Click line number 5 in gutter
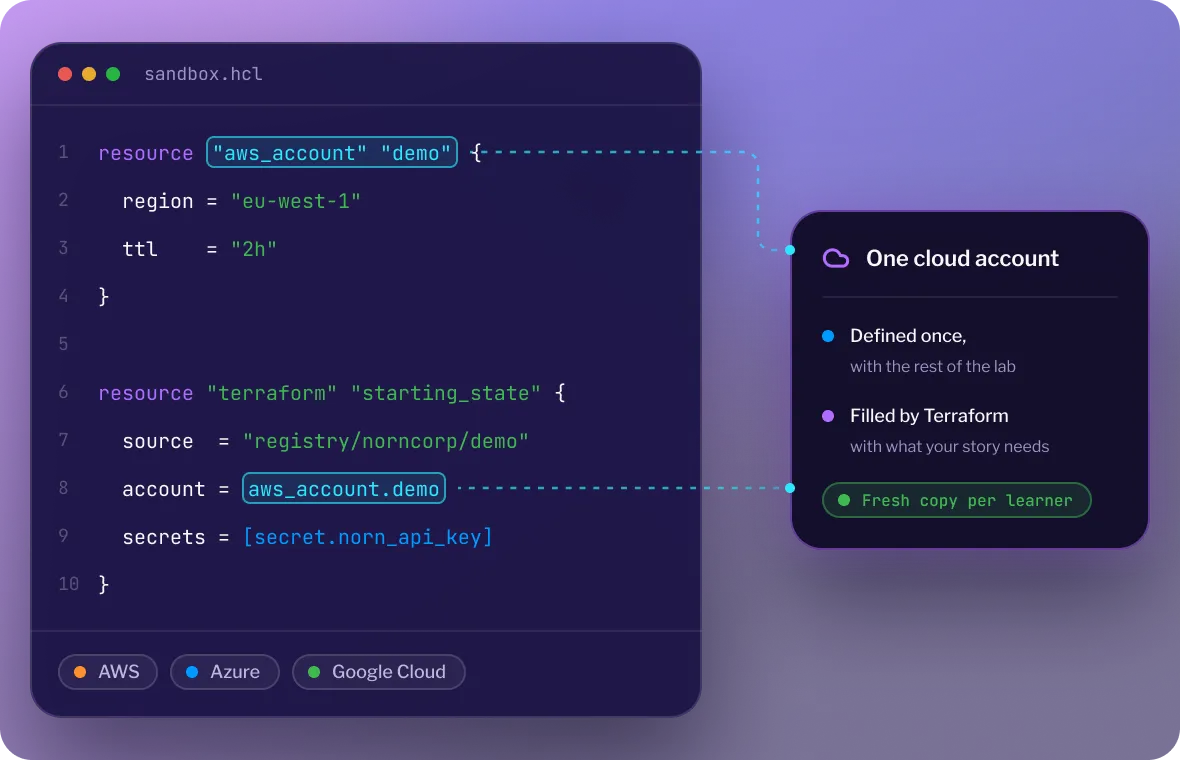The image size is (1180, 760). [64, 344]
